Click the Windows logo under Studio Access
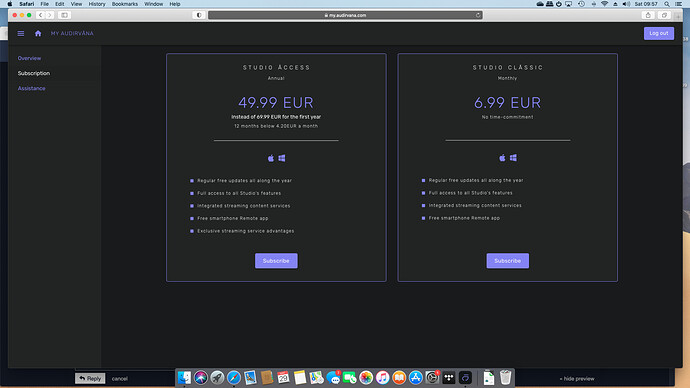690x388 pixels. point(282,158)
